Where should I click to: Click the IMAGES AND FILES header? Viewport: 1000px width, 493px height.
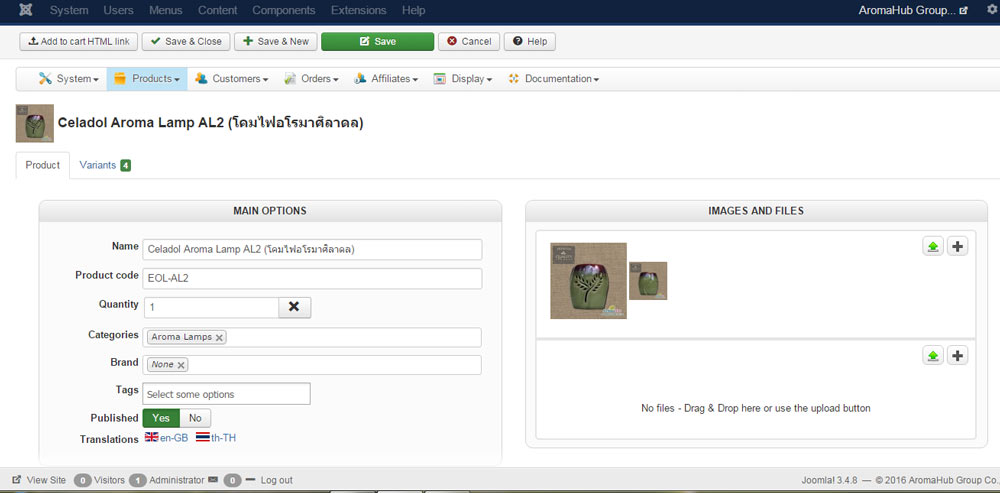[x=756, y=211]
